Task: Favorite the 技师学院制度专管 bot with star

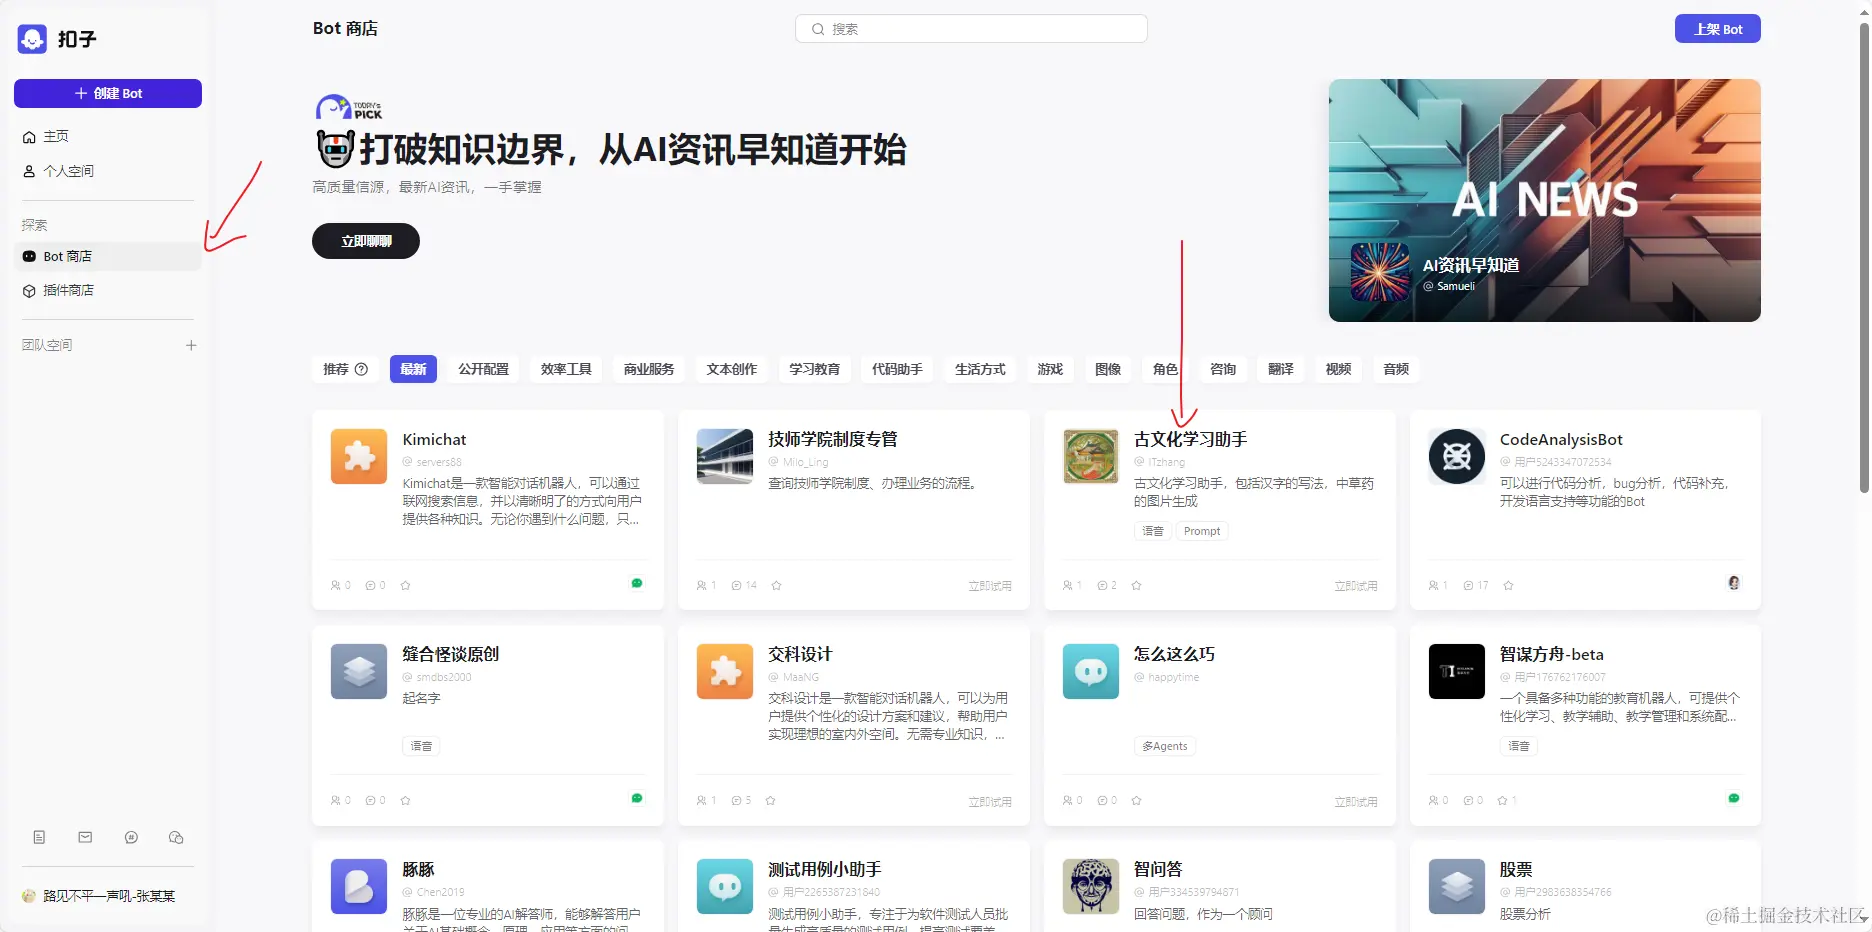Action: click(x=776, y=586)
